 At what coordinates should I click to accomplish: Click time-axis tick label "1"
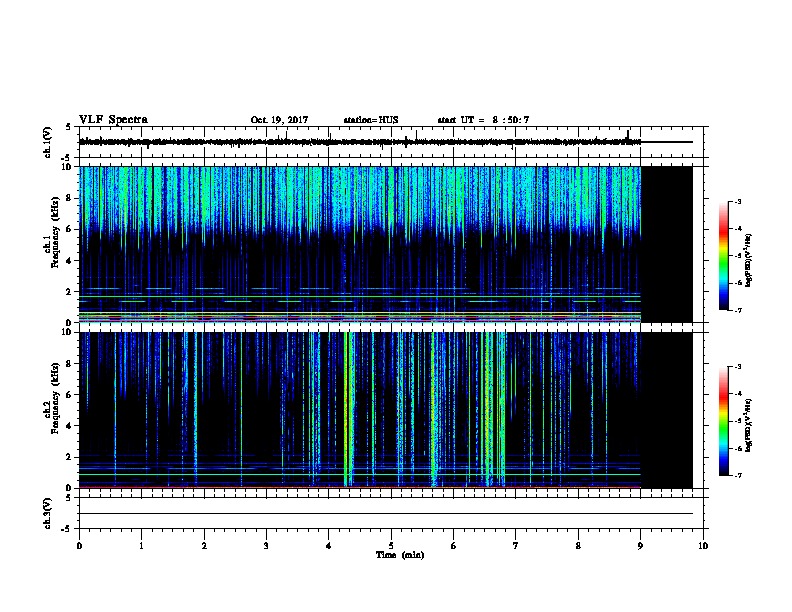click(x=142, y=546)
